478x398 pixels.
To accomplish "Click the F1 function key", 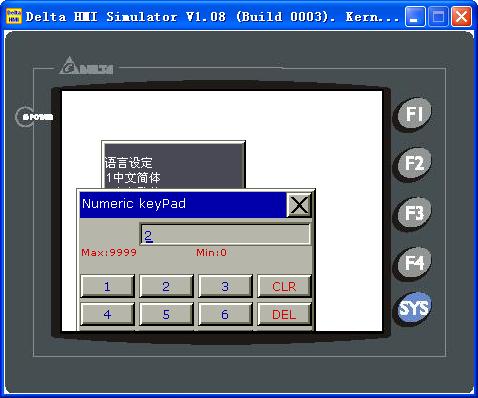I will (413, 114).
